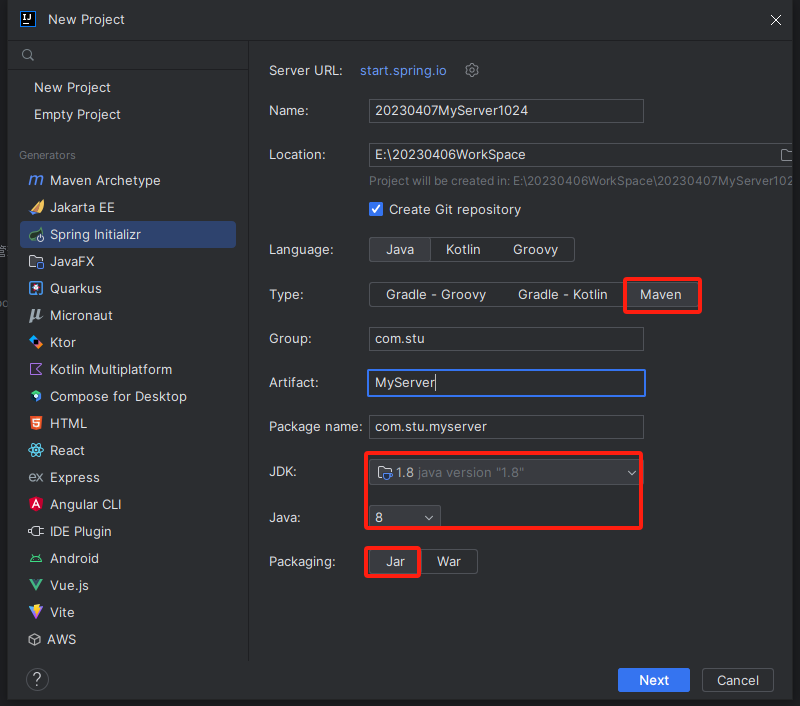Switch the build type to Gradle - Groovy

[x=436, y=295]
